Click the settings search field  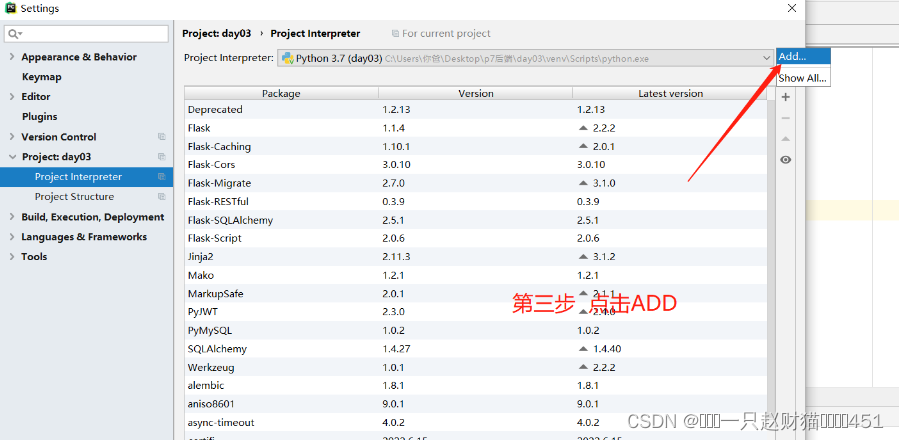click(87, 34)
